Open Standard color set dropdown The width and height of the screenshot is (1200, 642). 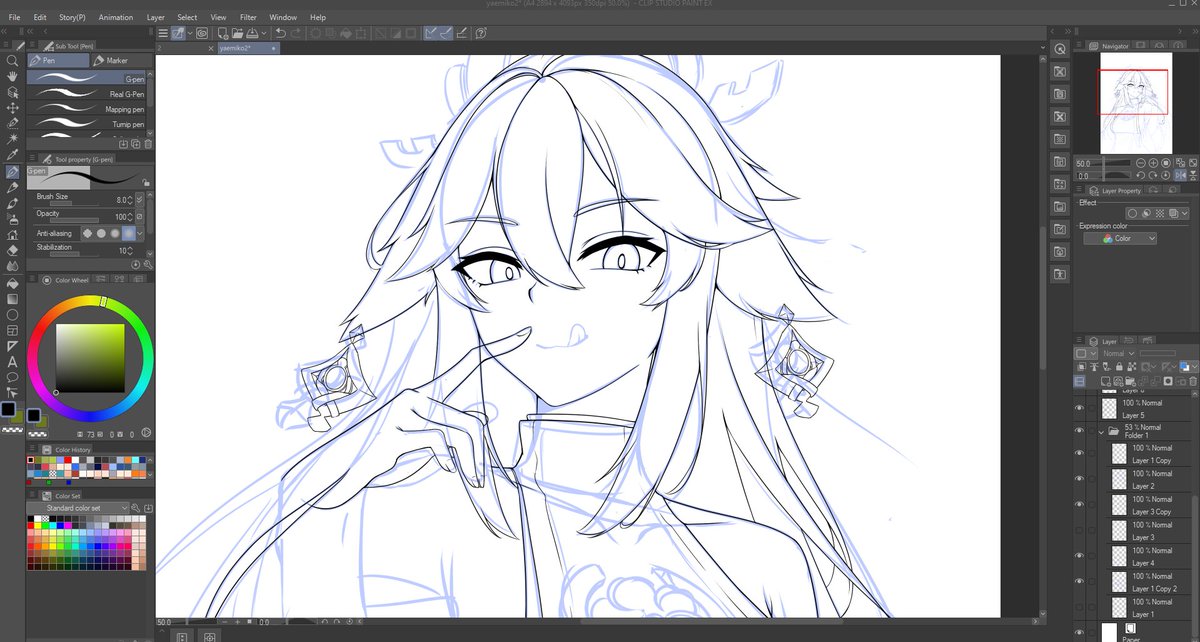[79, 508]
